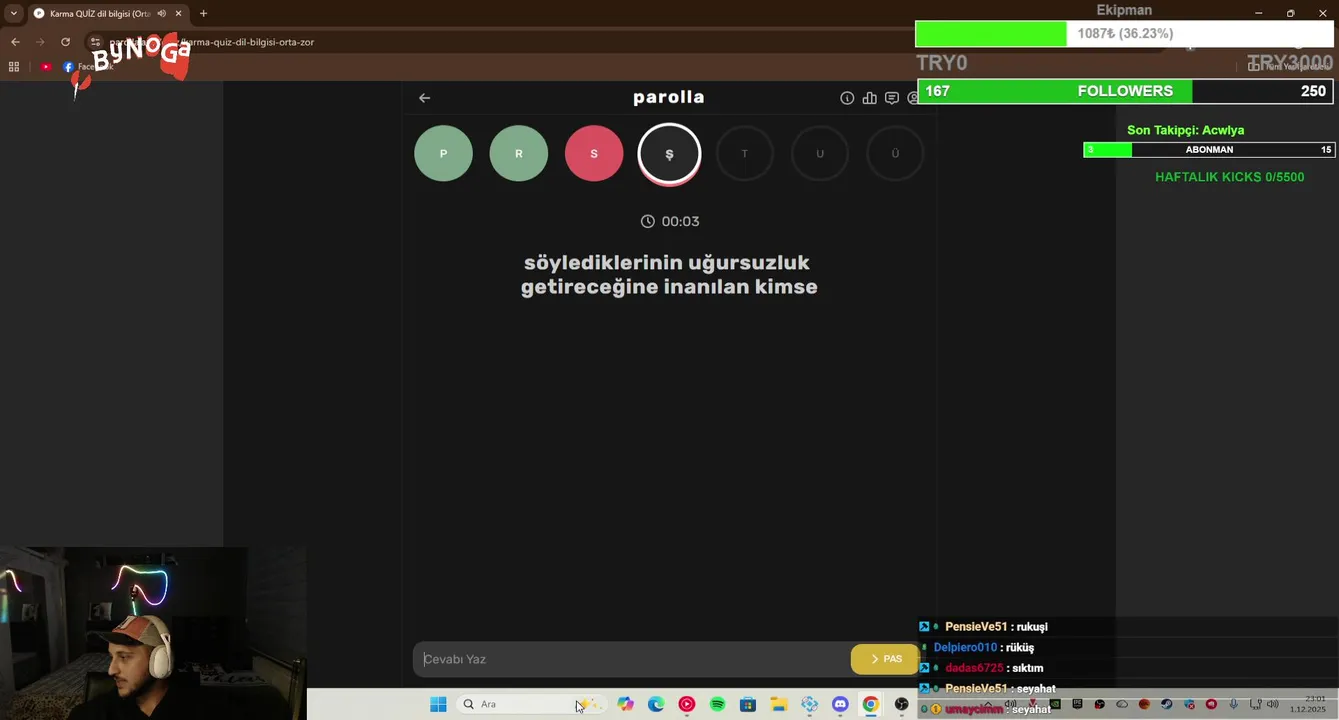This screenshot has height=720, width=1339.
Task: Open Spotify from the taskbar
Action: click(x=717, y=704)
